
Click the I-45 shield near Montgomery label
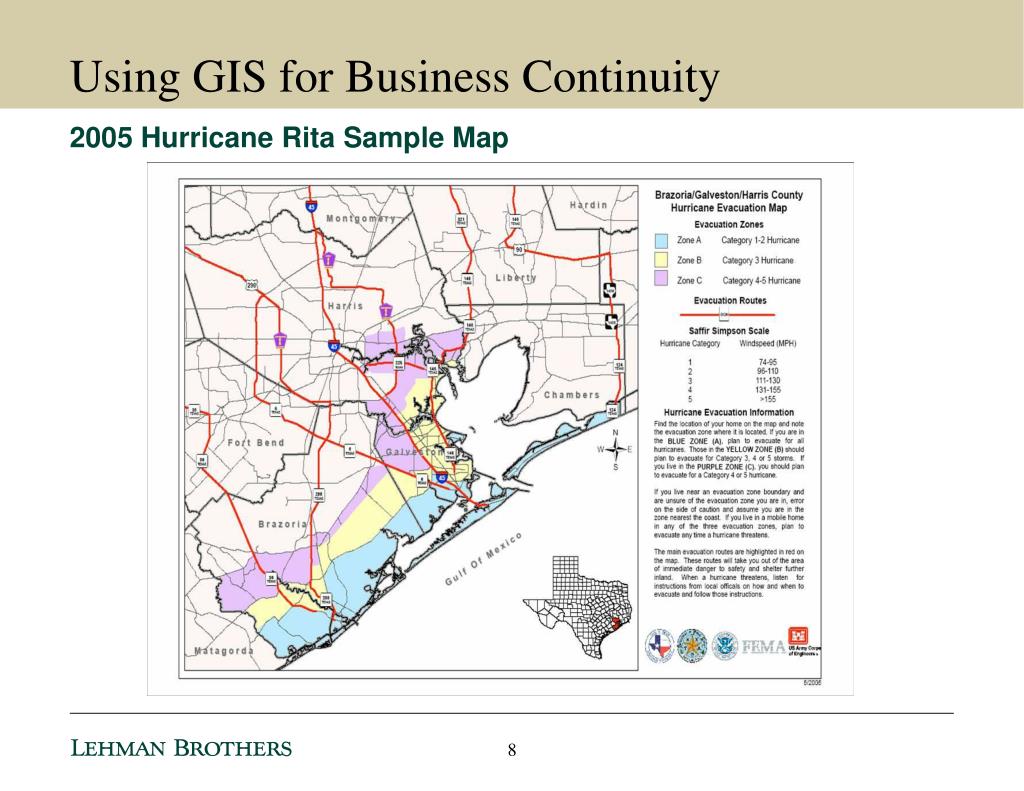[x=312, y=206]
